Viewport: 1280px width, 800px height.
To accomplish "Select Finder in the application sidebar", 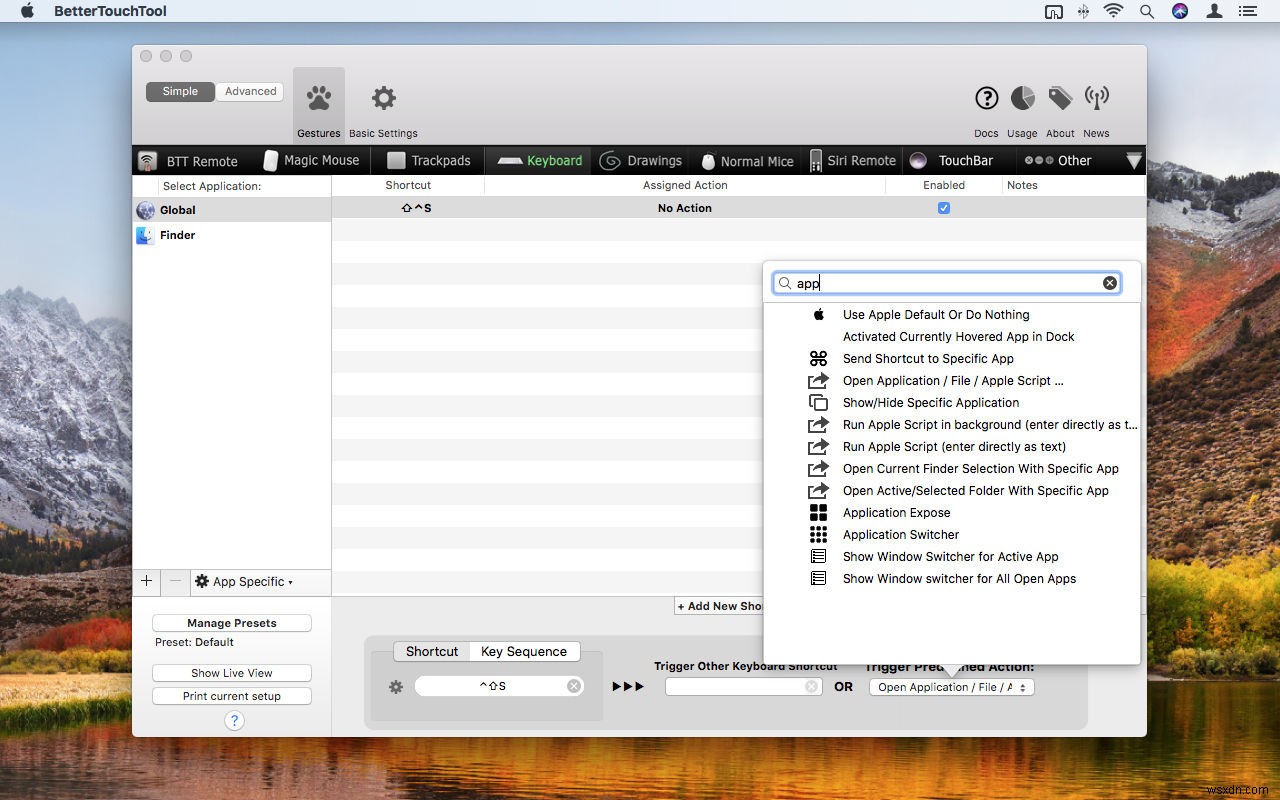I will coord(177,235).
